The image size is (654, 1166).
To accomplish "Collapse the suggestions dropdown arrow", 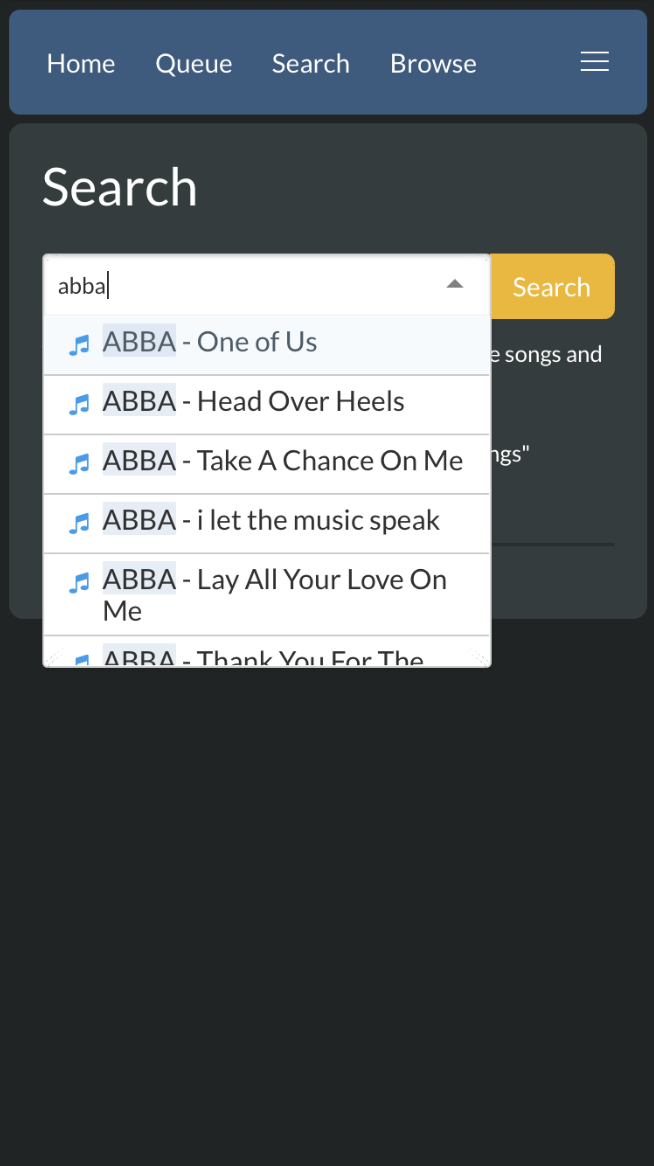I will pyautogui.click(x=455, y=285).
